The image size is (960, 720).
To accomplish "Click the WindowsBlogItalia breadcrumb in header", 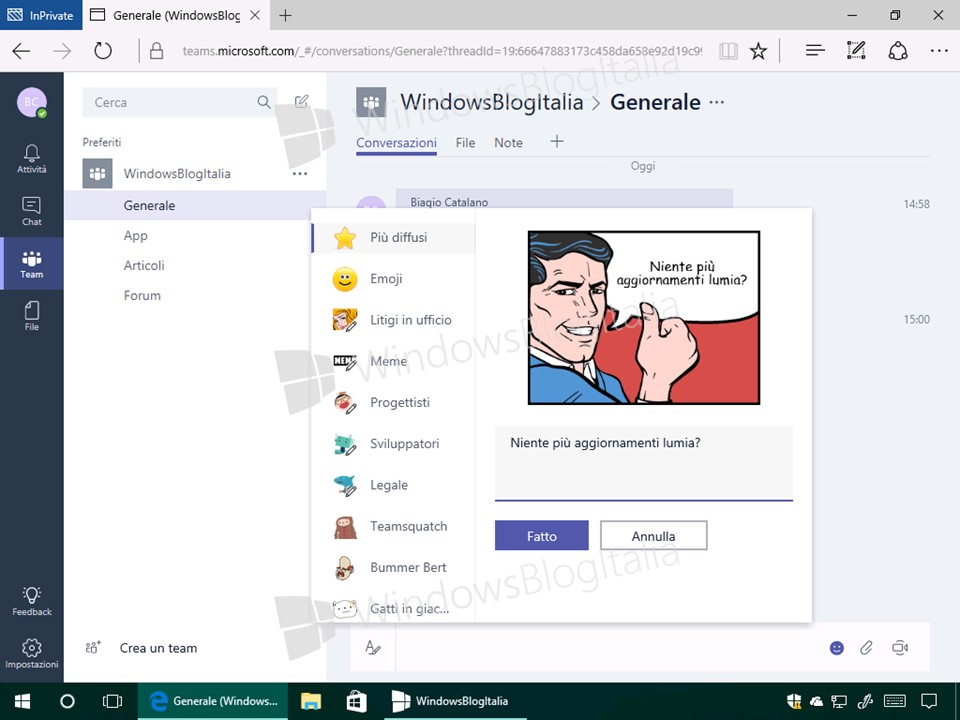I will point(492,102).
